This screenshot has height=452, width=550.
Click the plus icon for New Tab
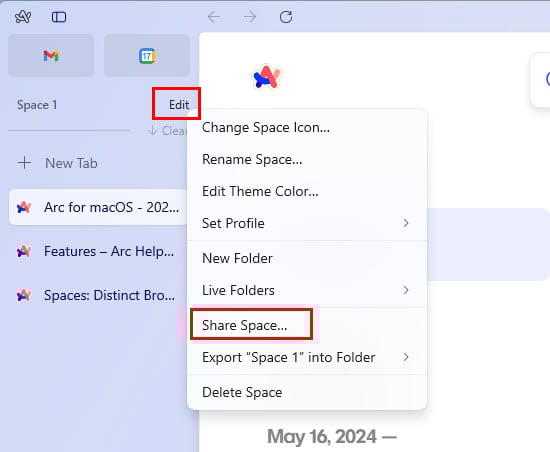pyautogui.click(x=24, y=163)
